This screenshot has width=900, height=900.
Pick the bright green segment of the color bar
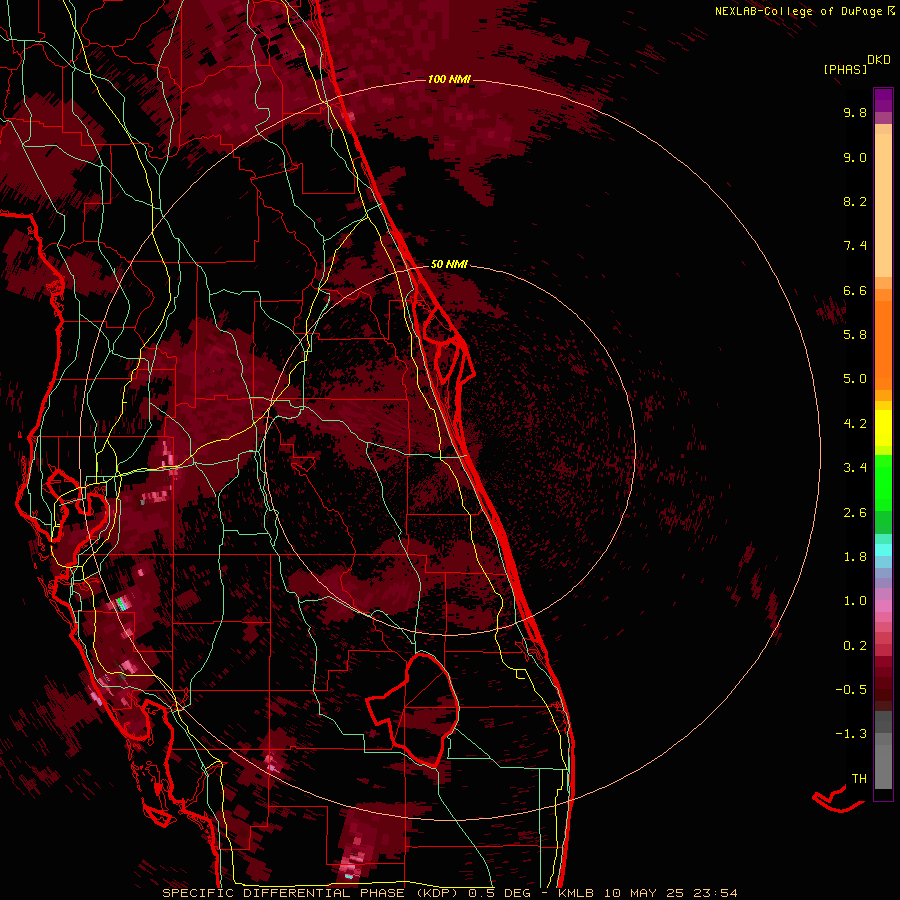[x=883, y=482]
